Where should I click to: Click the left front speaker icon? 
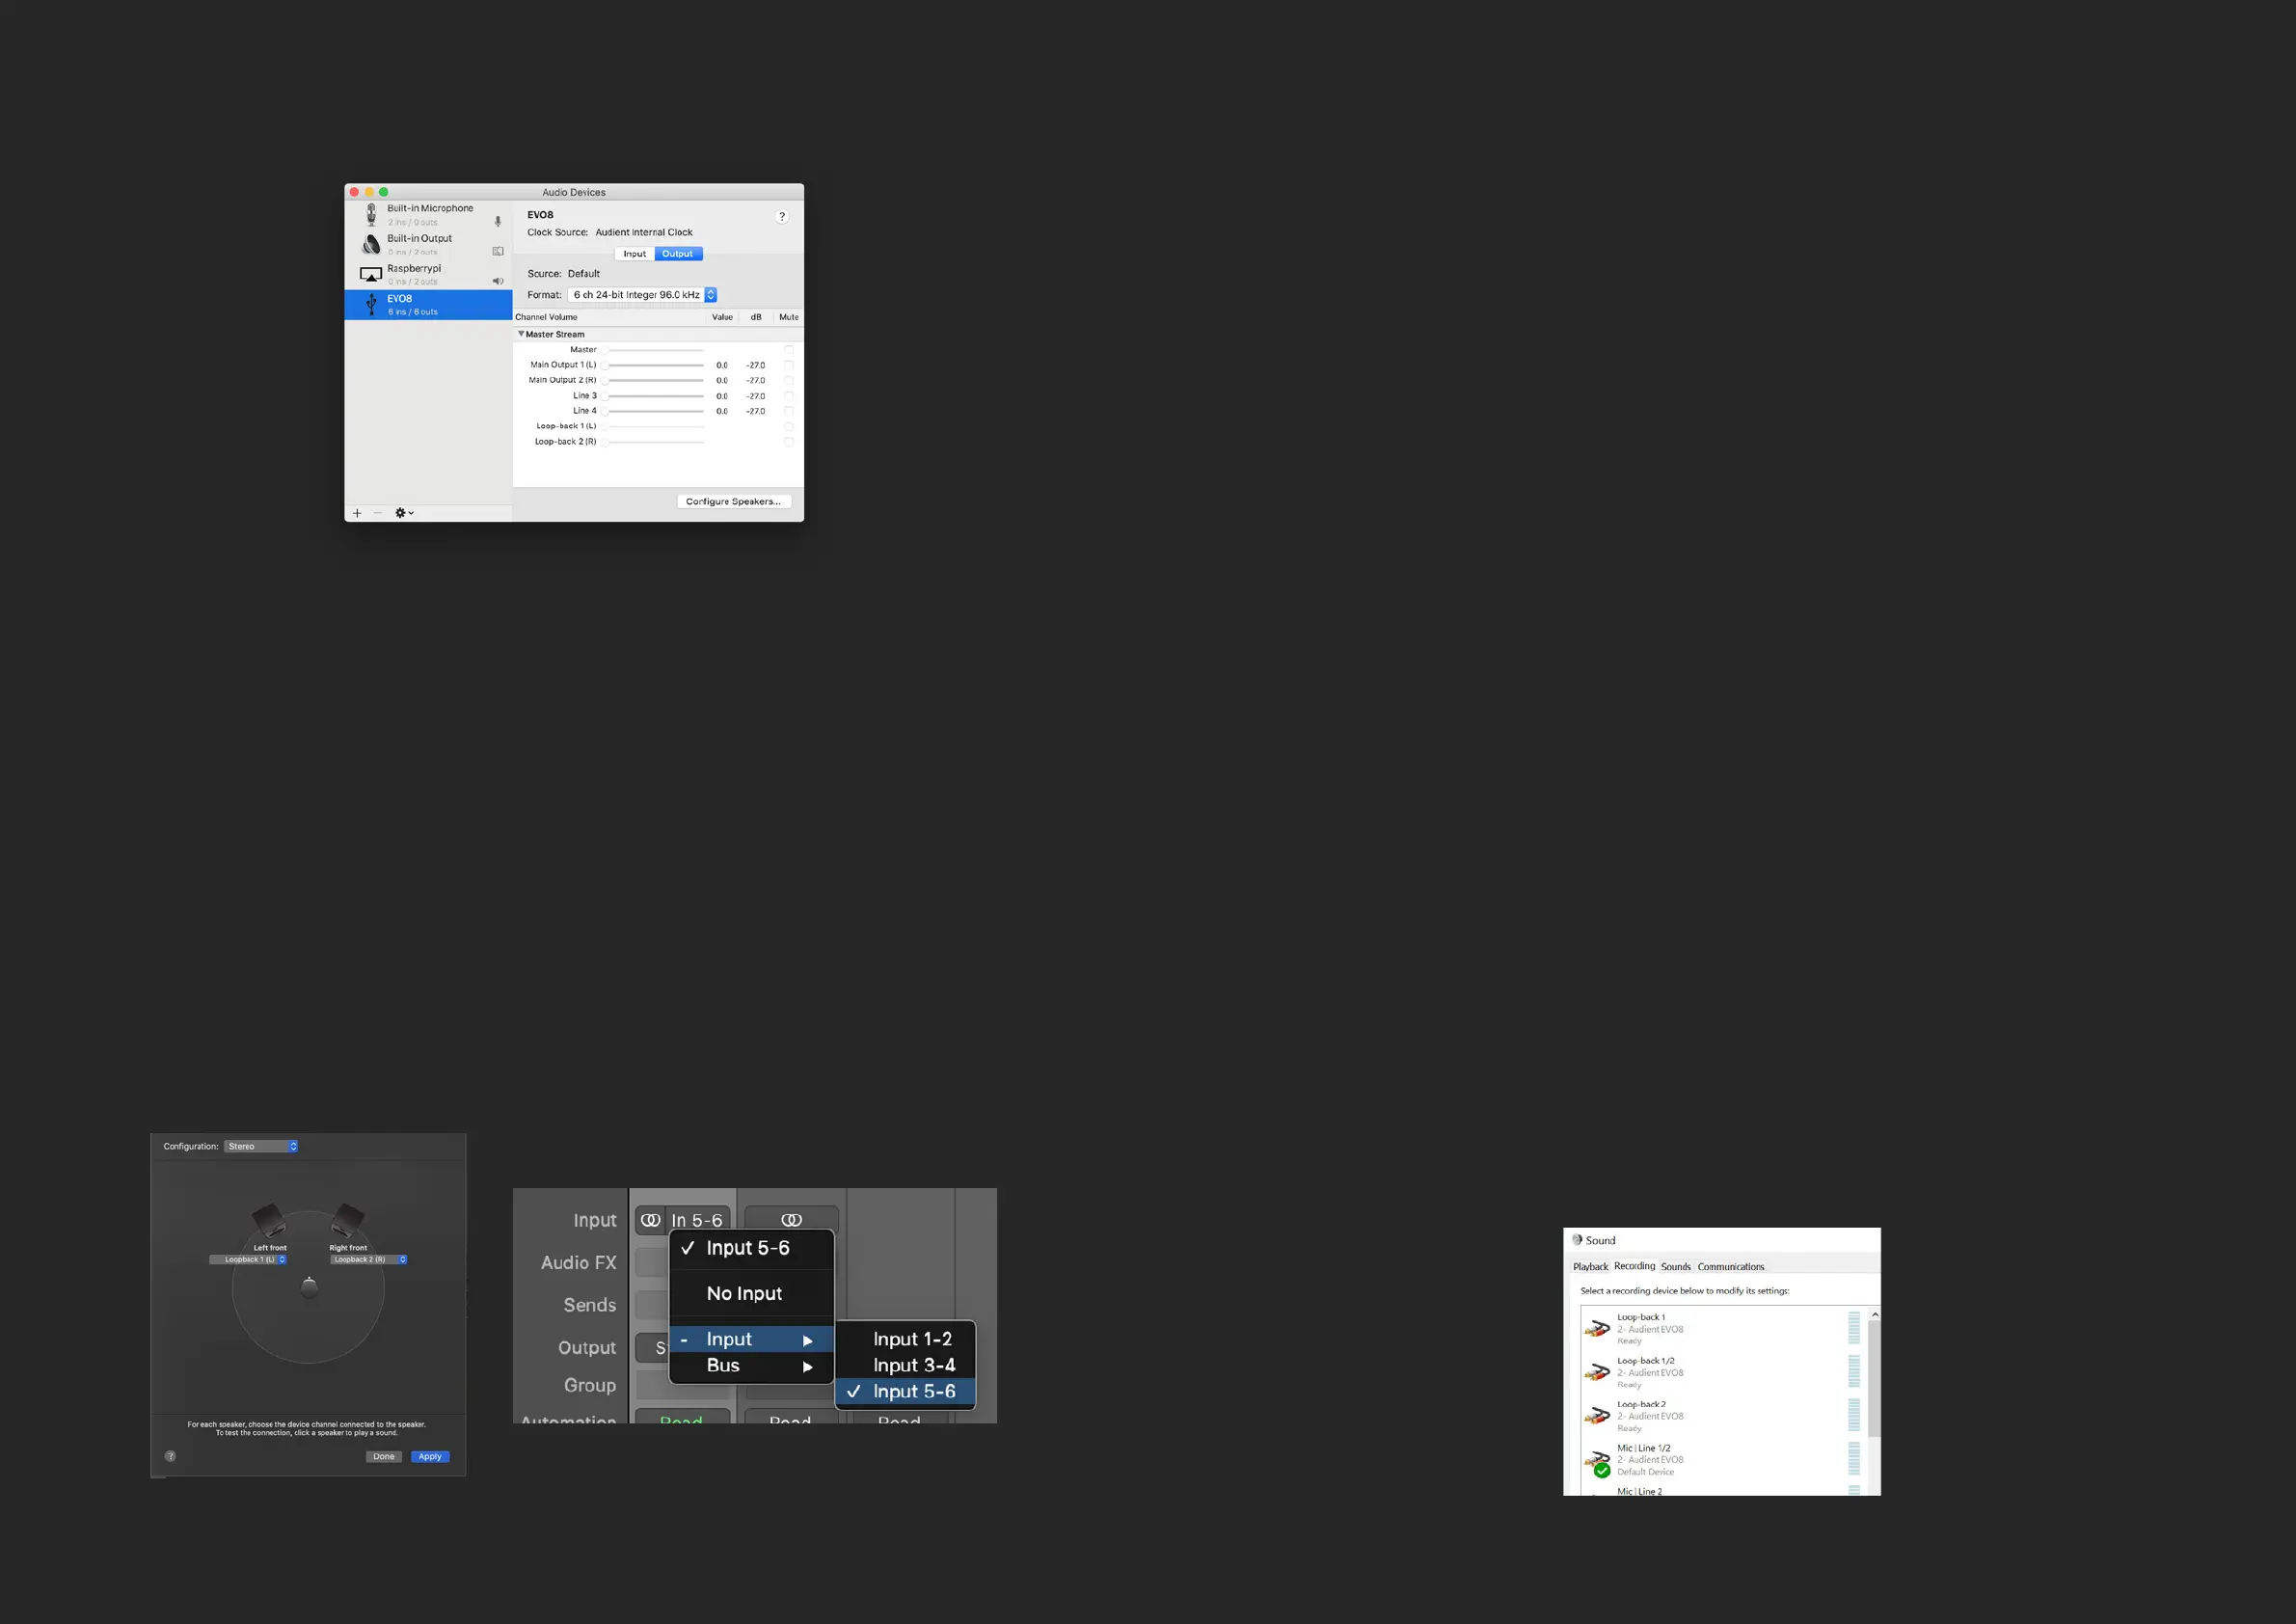268,1218
